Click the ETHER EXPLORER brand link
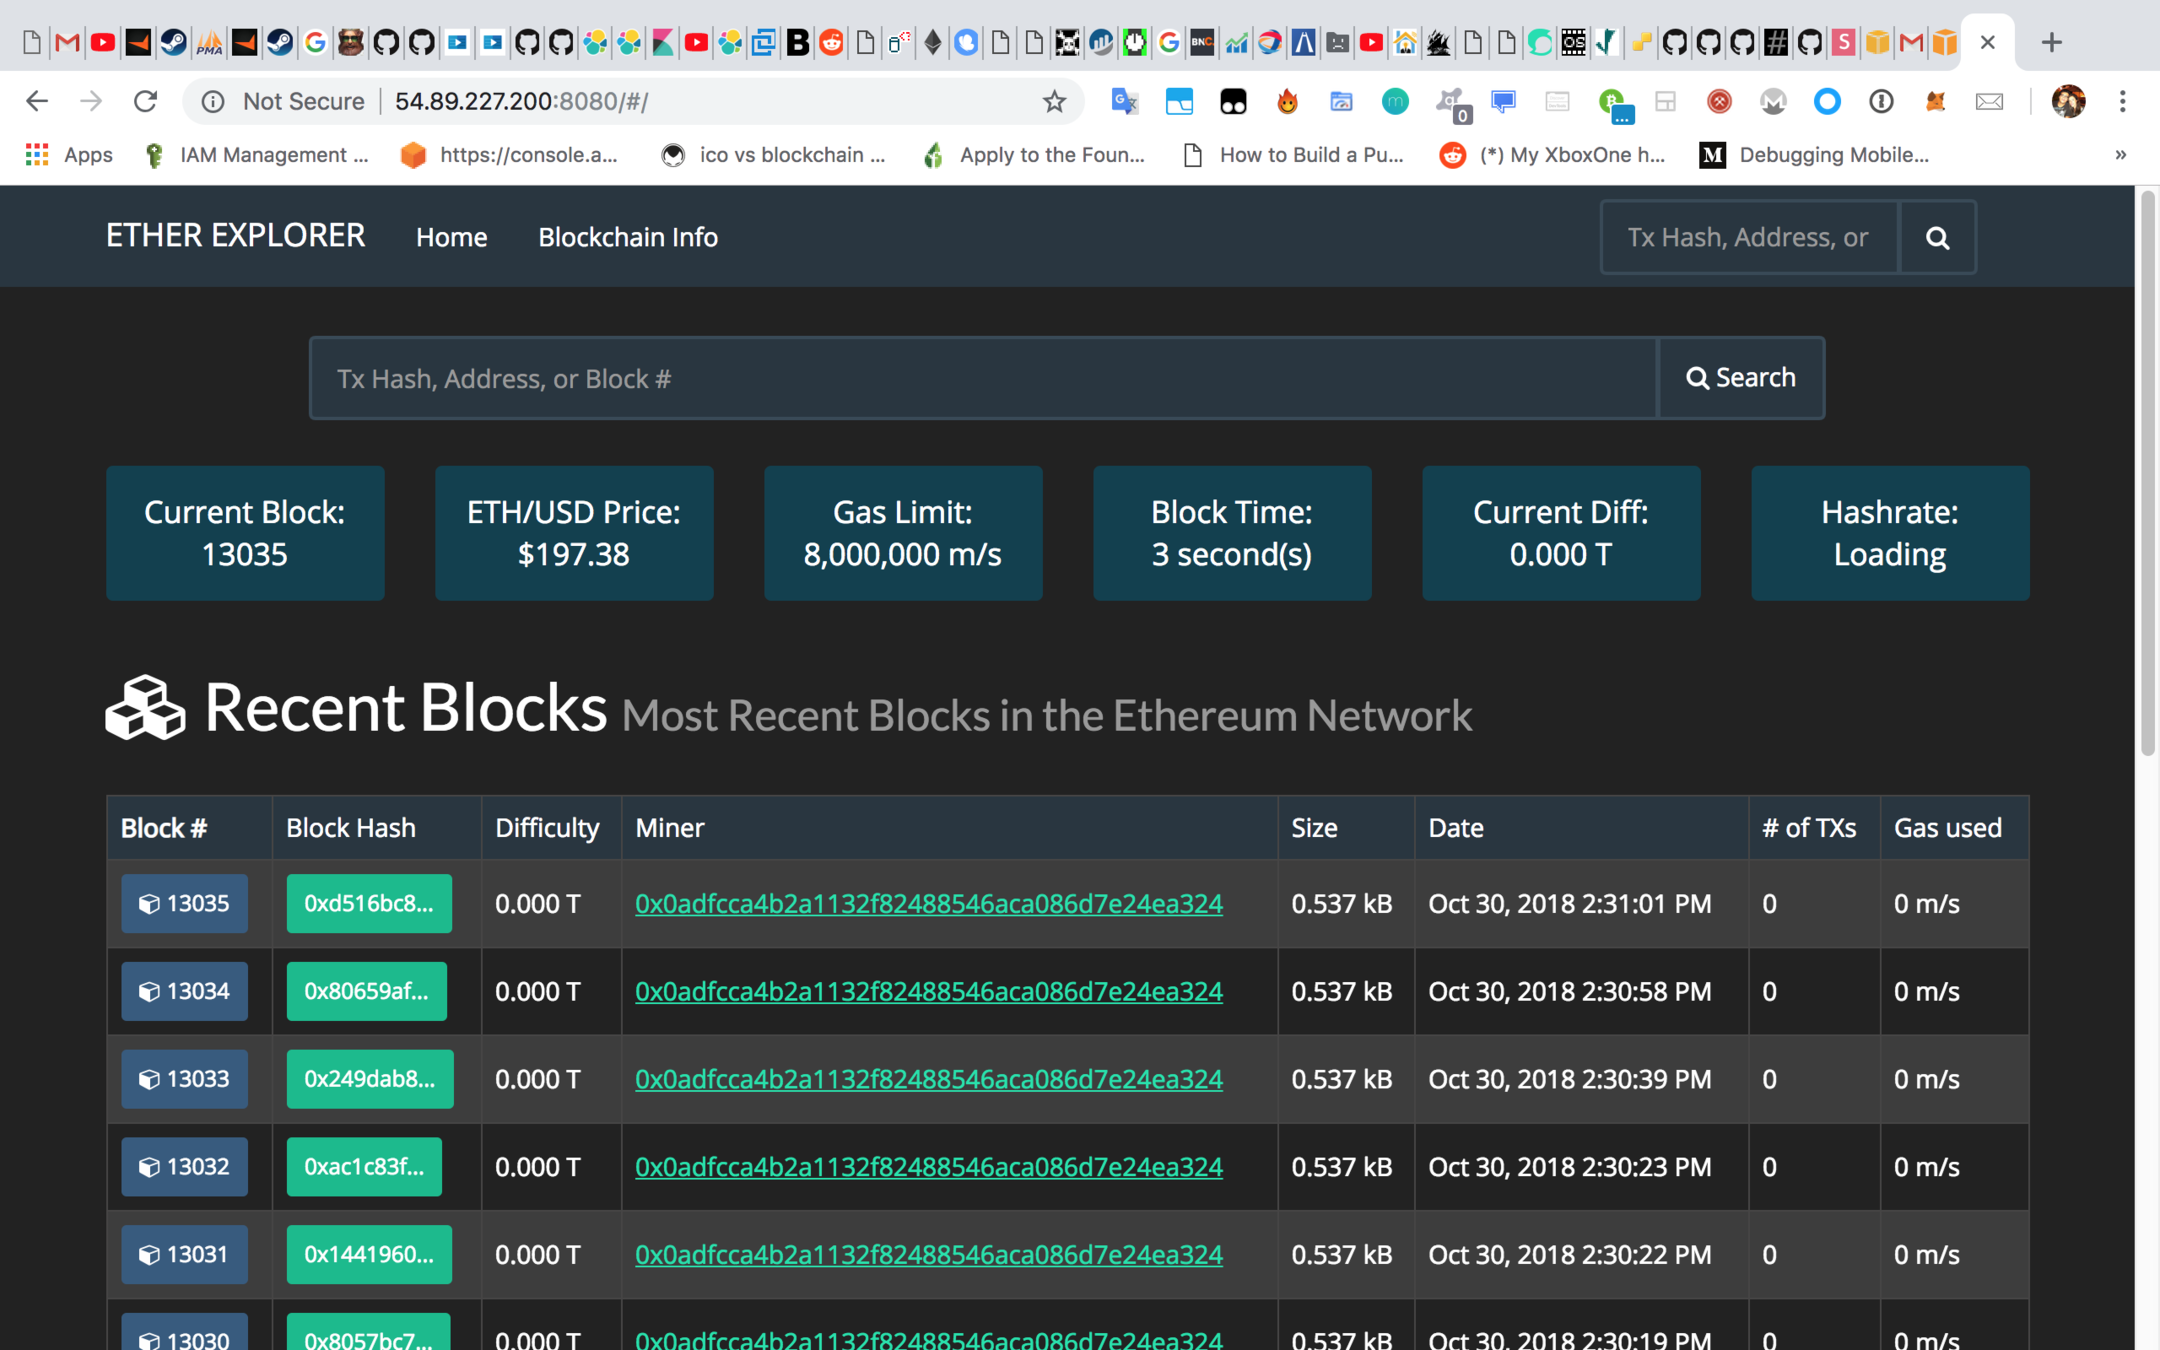This screenshot has width=2160, height=1350. coord(235,236)
